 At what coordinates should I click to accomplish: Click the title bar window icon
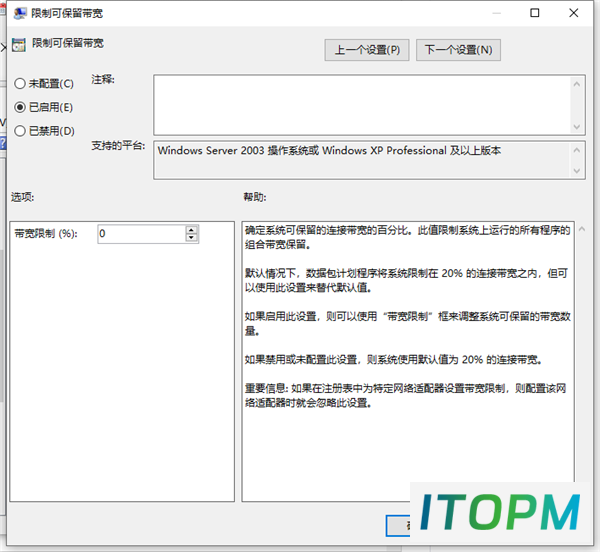(20, 13)
